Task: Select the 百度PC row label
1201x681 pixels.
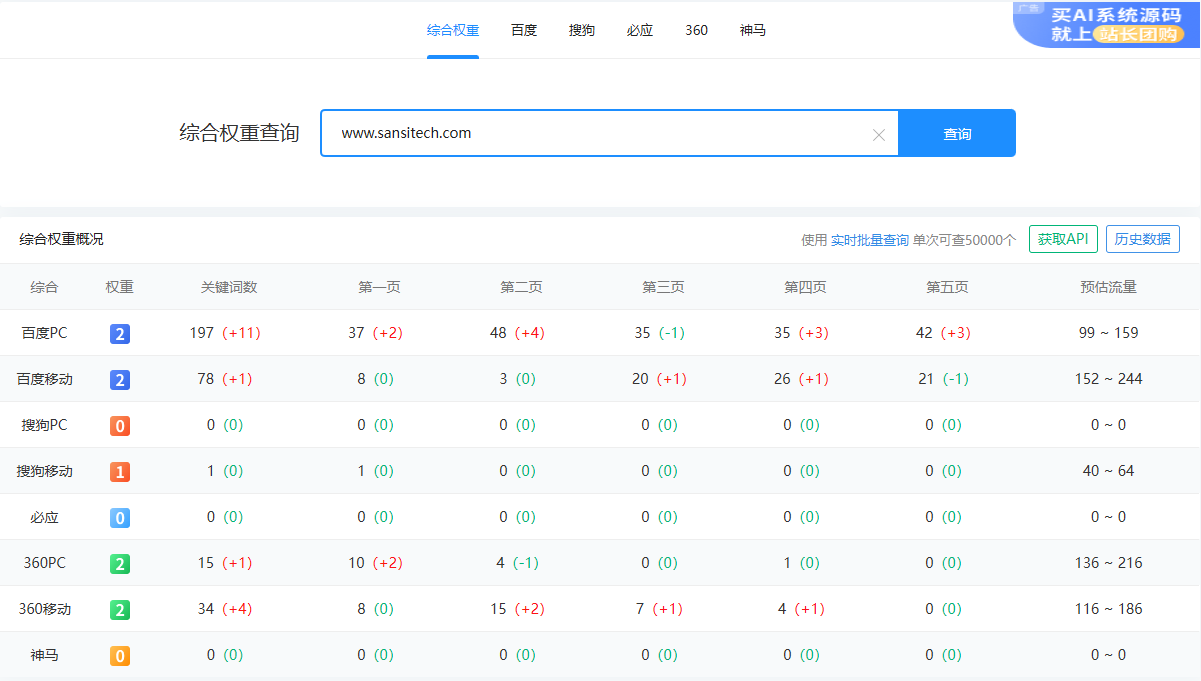Action: pos(44,333)
